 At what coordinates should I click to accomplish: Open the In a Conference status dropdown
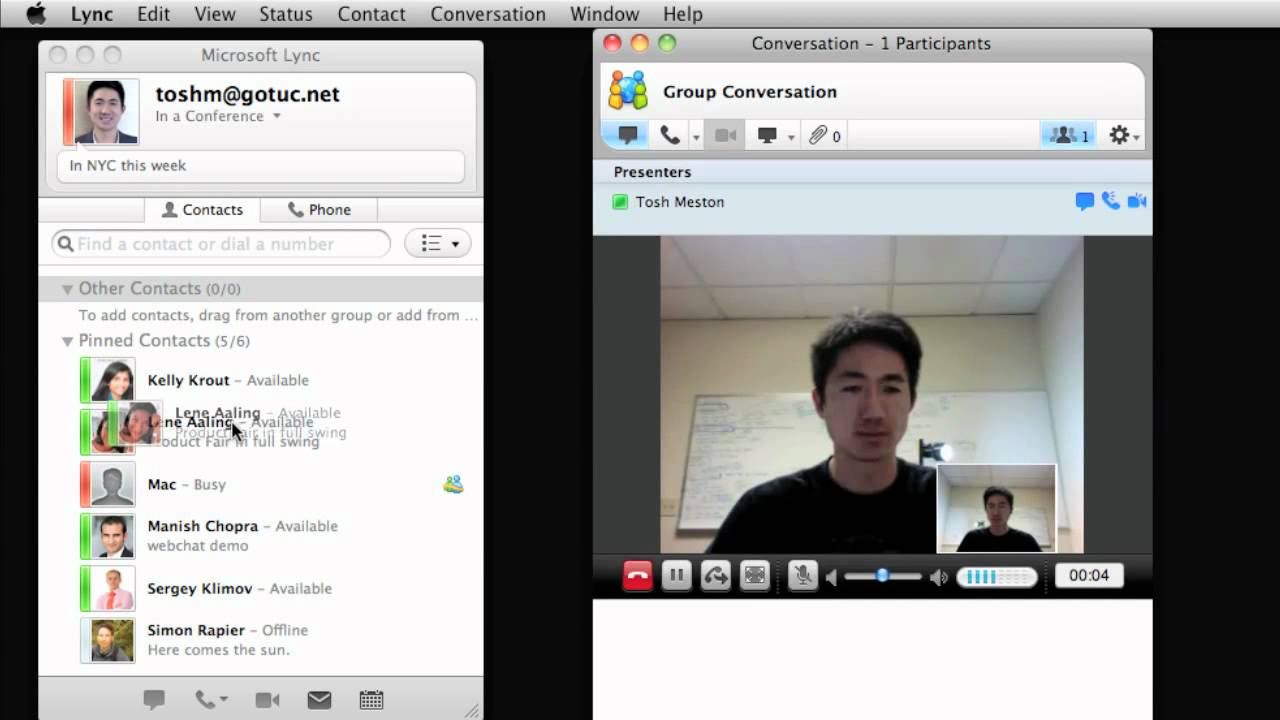tap(218, 116)
